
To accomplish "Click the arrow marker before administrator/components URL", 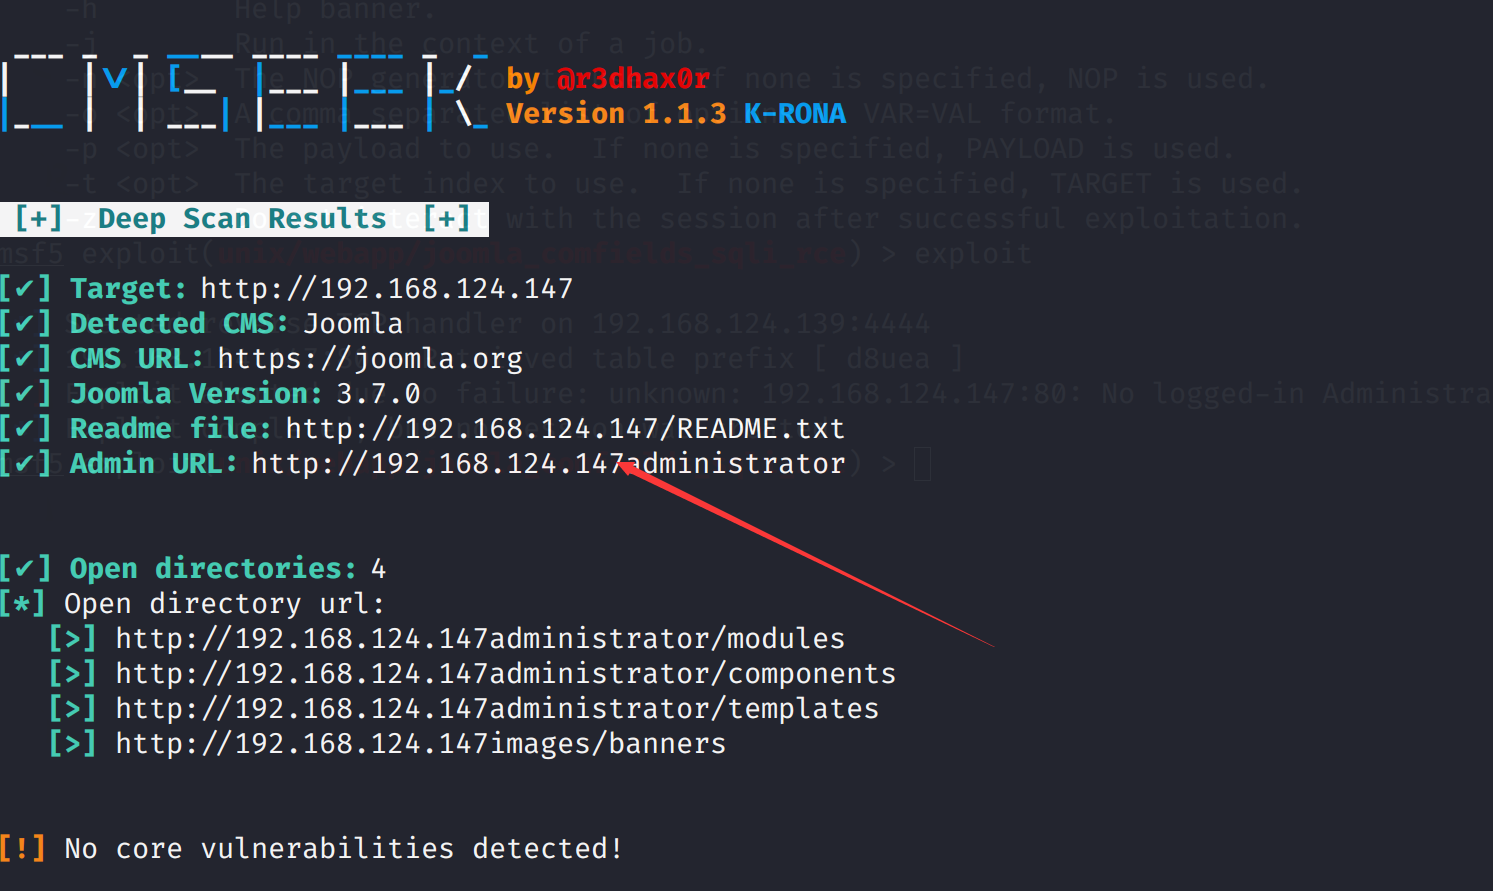I will coord(73,674).
